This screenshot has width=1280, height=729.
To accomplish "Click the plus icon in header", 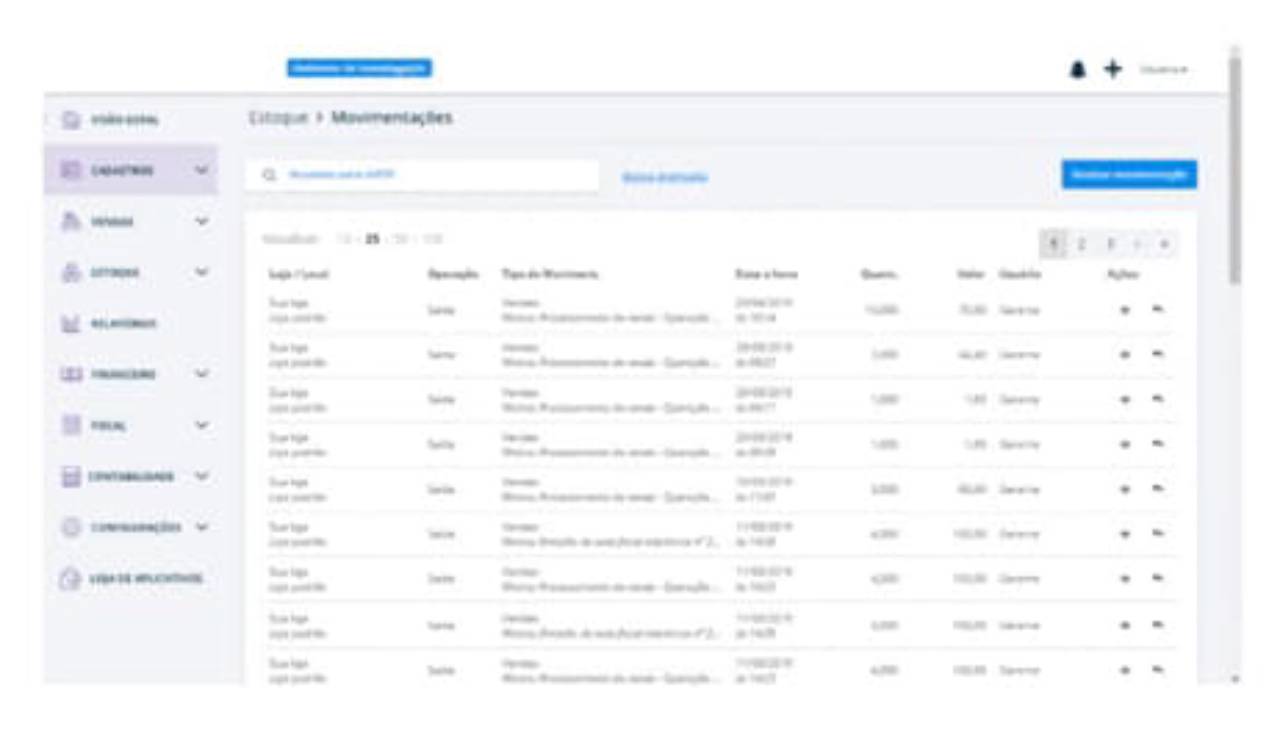I will pos(1113,69).
